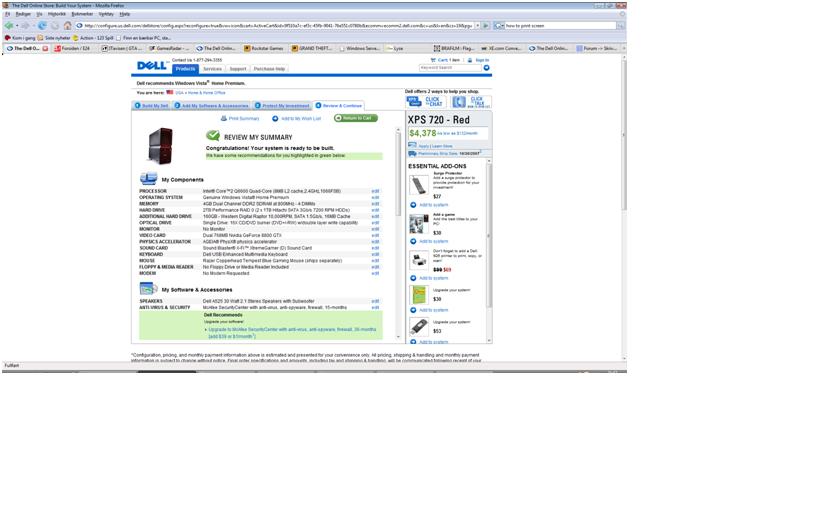
Task: Open the Historikk menu
Action: coord(56,14)
